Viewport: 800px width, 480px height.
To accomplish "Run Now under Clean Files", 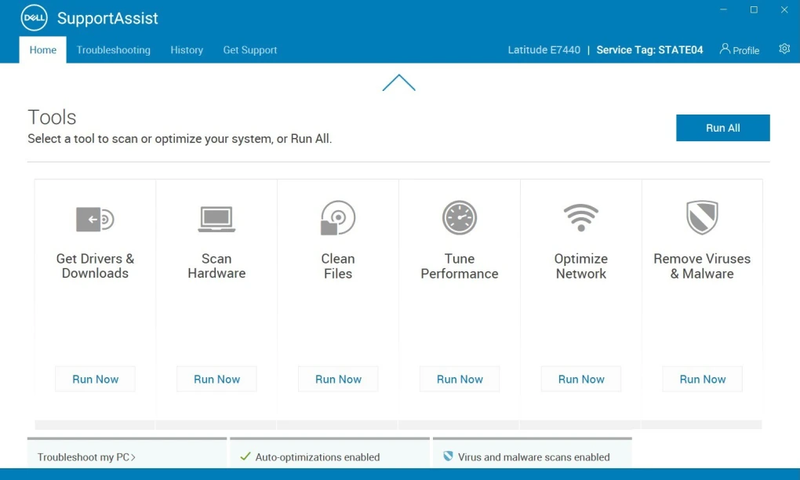I will [x=338, y=379].
